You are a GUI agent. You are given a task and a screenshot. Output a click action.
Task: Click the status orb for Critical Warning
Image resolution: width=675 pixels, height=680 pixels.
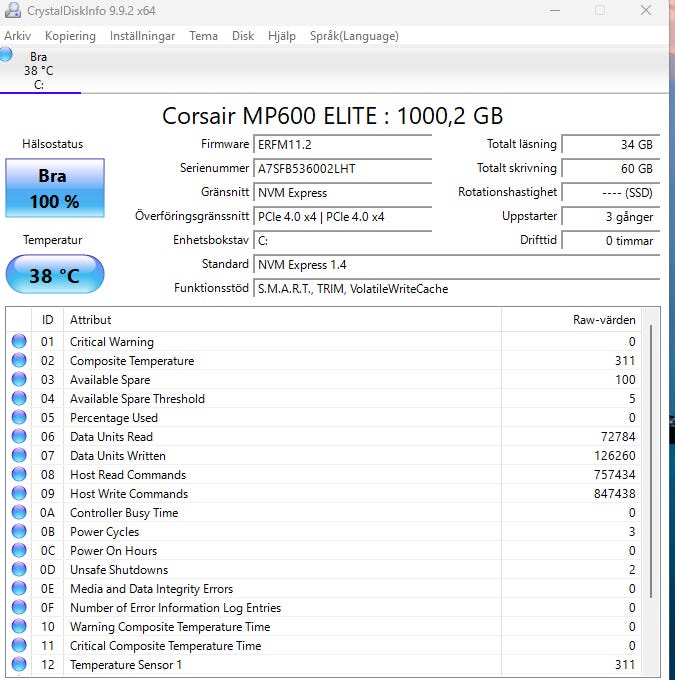[19, 341]
